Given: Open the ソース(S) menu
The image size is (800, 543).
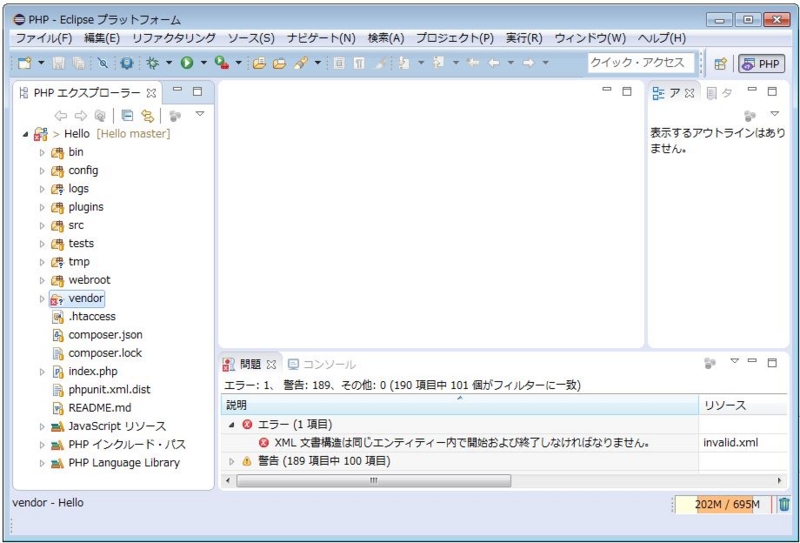Looking at the screenshot, I should click(x=251, y=38).
